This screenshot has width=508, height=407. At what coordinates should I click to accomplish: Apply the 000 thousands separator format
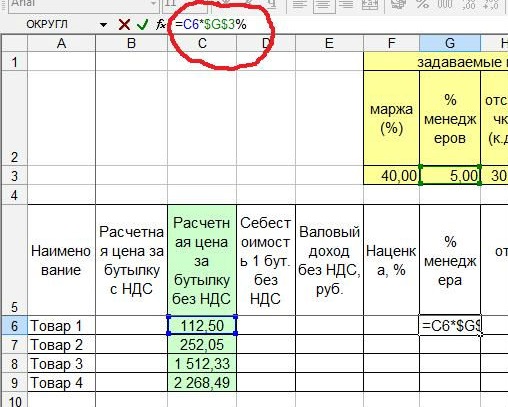(445, 5)
